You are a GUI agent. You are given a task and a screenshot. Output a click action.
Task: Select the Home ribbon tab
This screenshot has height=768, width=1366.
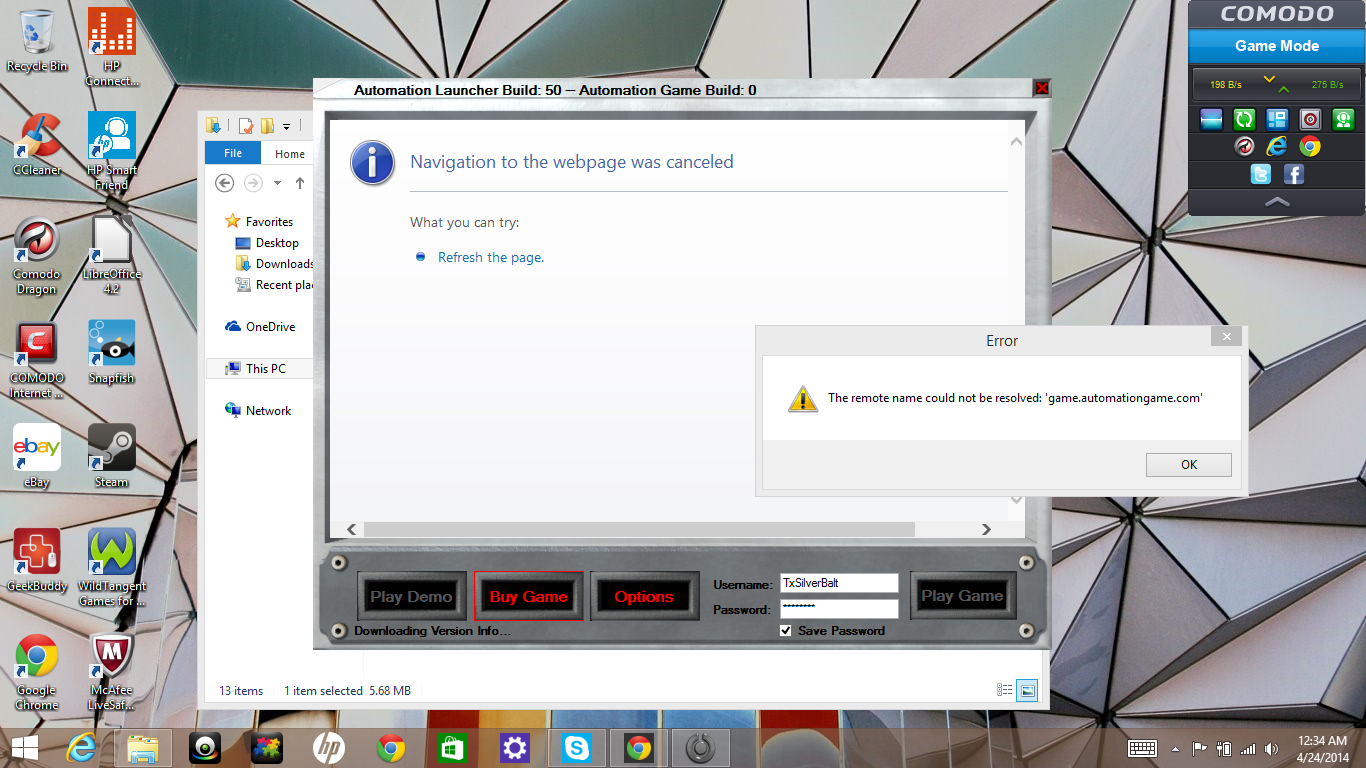tap(289, 153)
